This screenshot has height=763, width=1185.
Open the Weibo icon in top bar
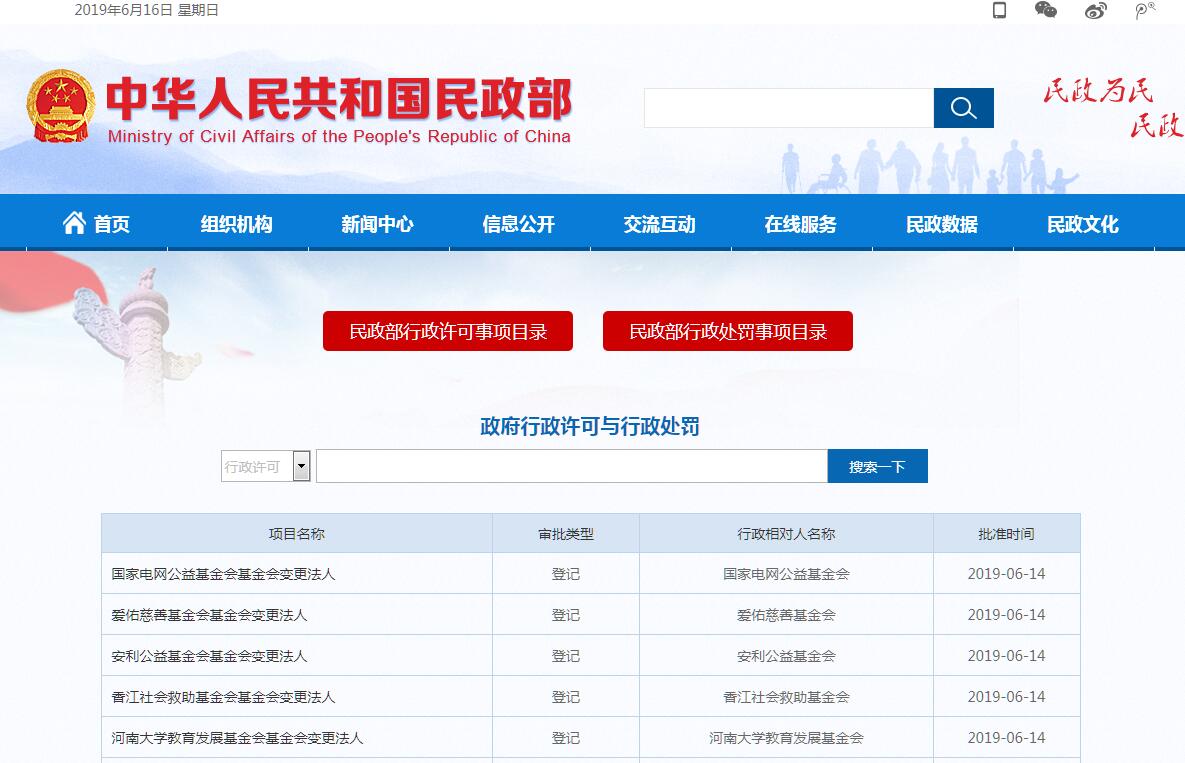tap(1096, 10)
